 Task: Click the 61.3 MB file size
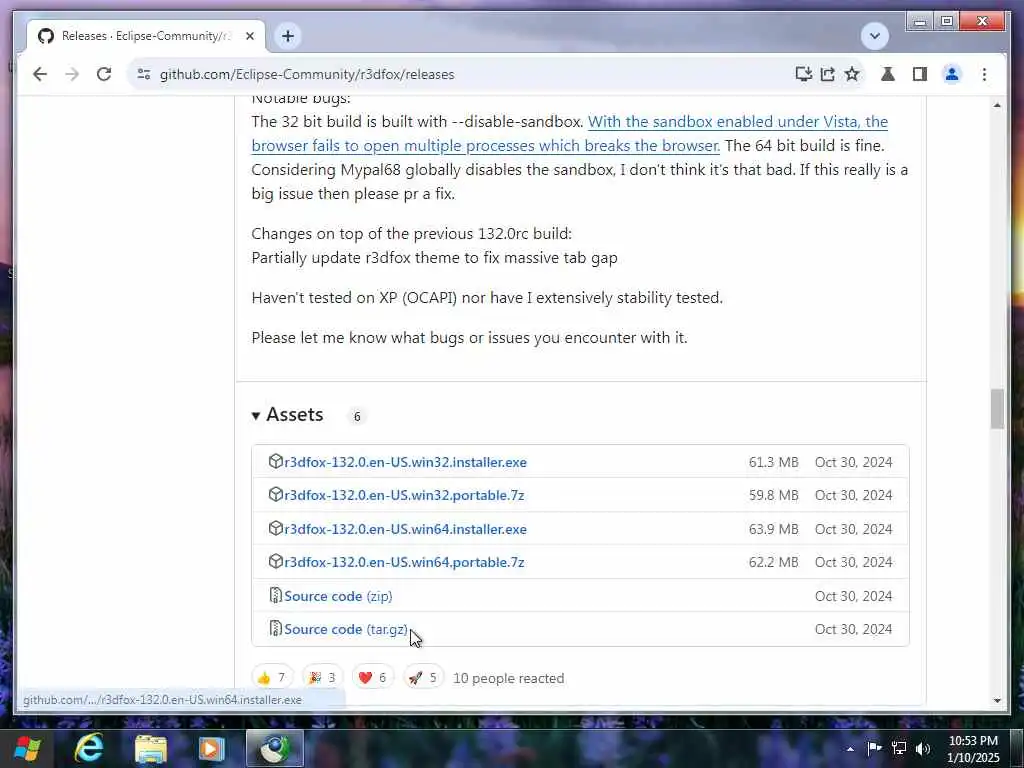(773, 462)
